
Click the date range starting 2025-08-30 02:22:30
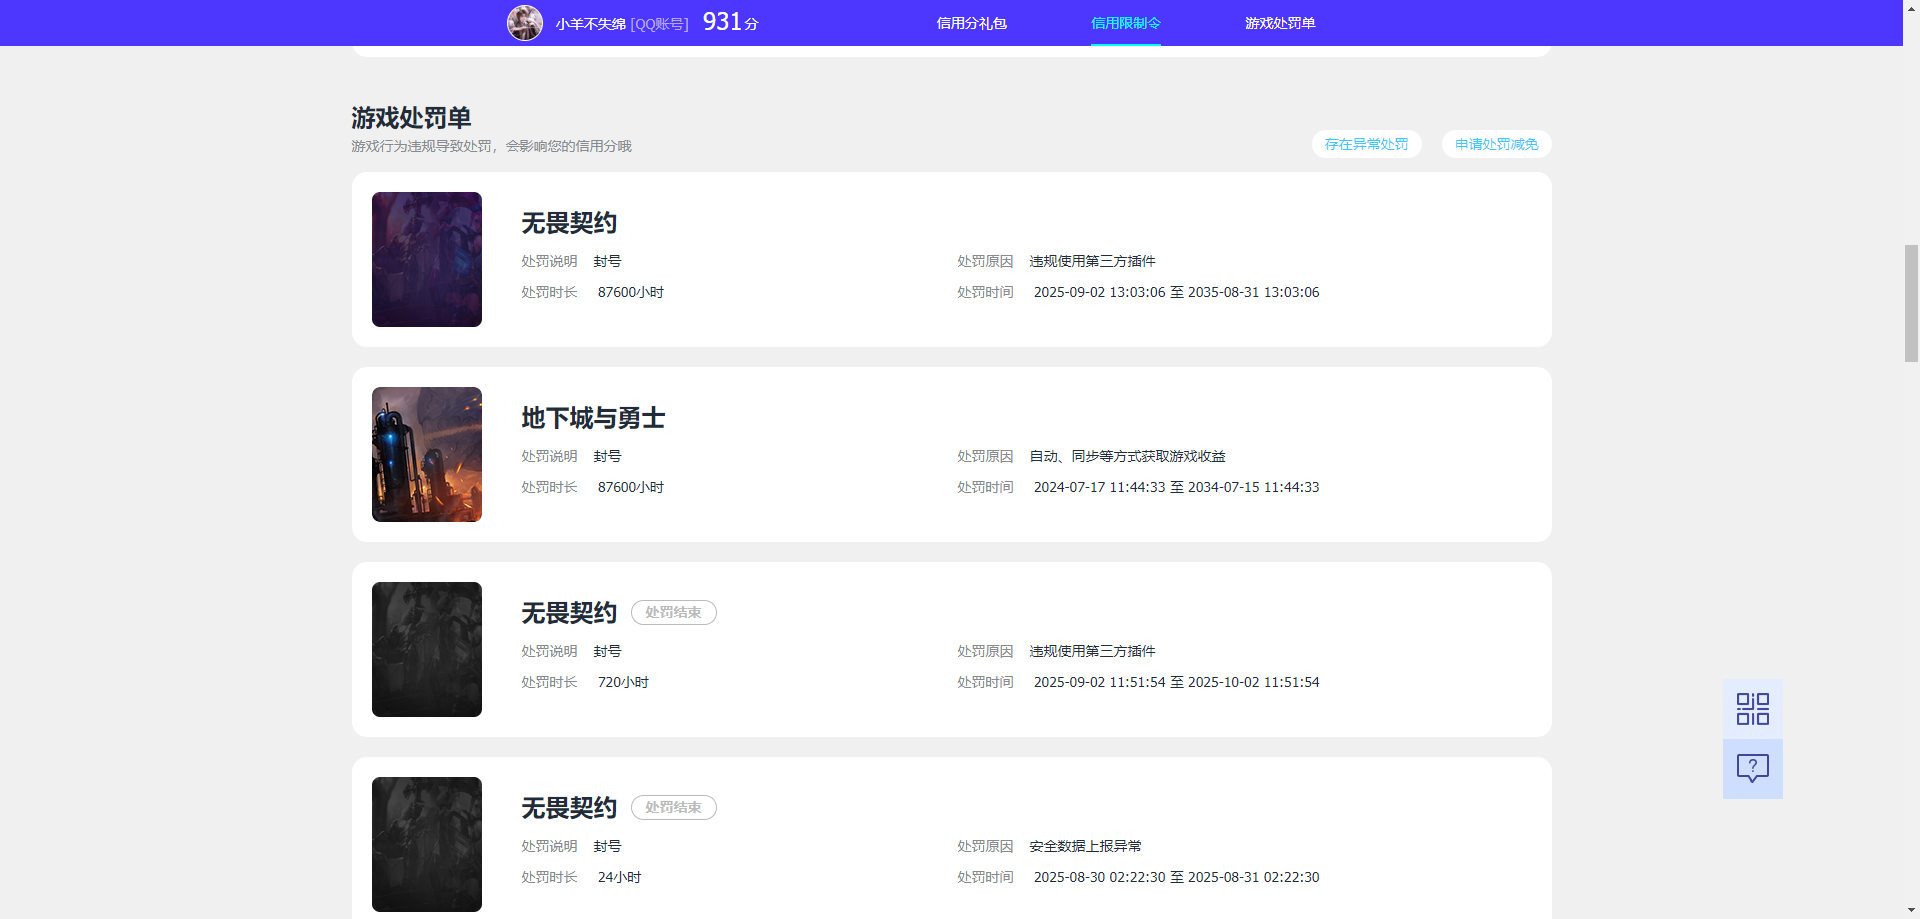(x=1177, y=877)
